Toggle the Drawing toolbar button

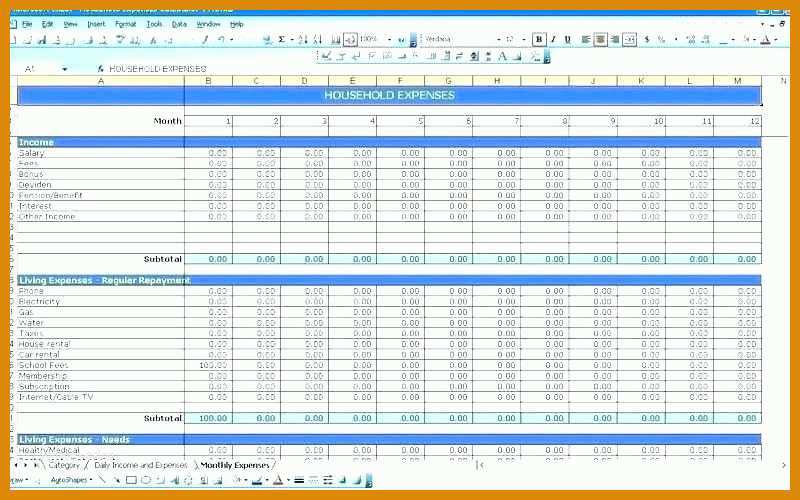(350, 39)
